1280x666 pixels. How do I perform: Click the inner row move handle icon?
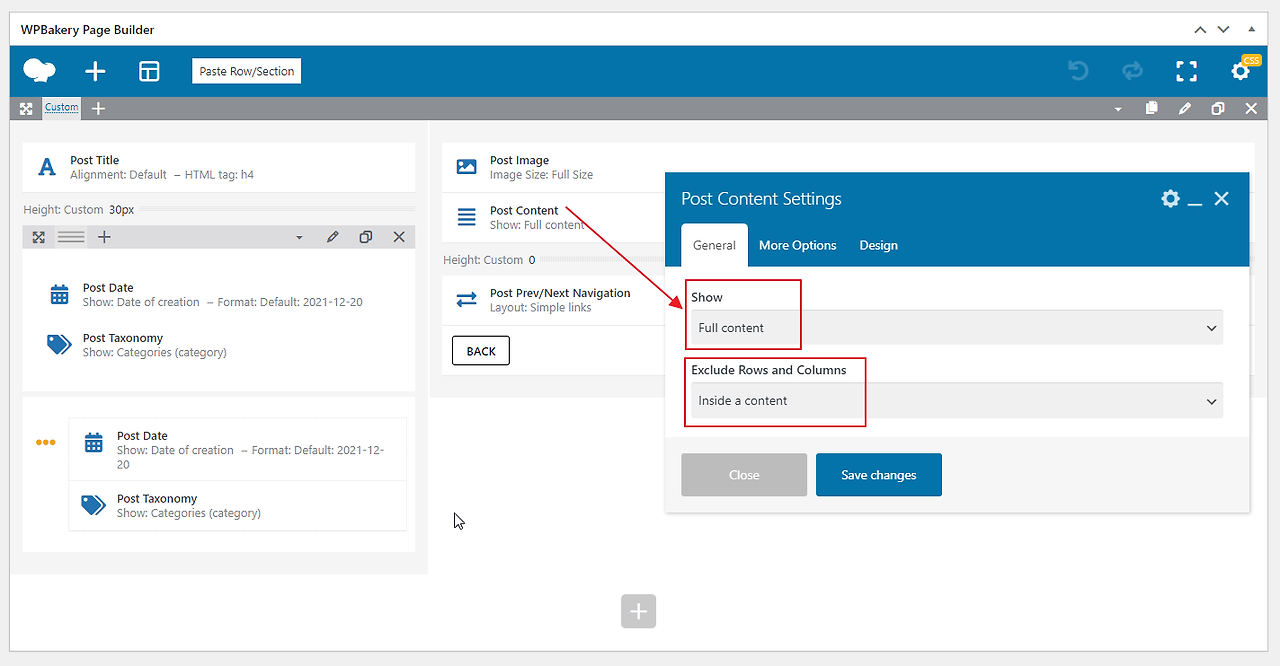[38, 237]
